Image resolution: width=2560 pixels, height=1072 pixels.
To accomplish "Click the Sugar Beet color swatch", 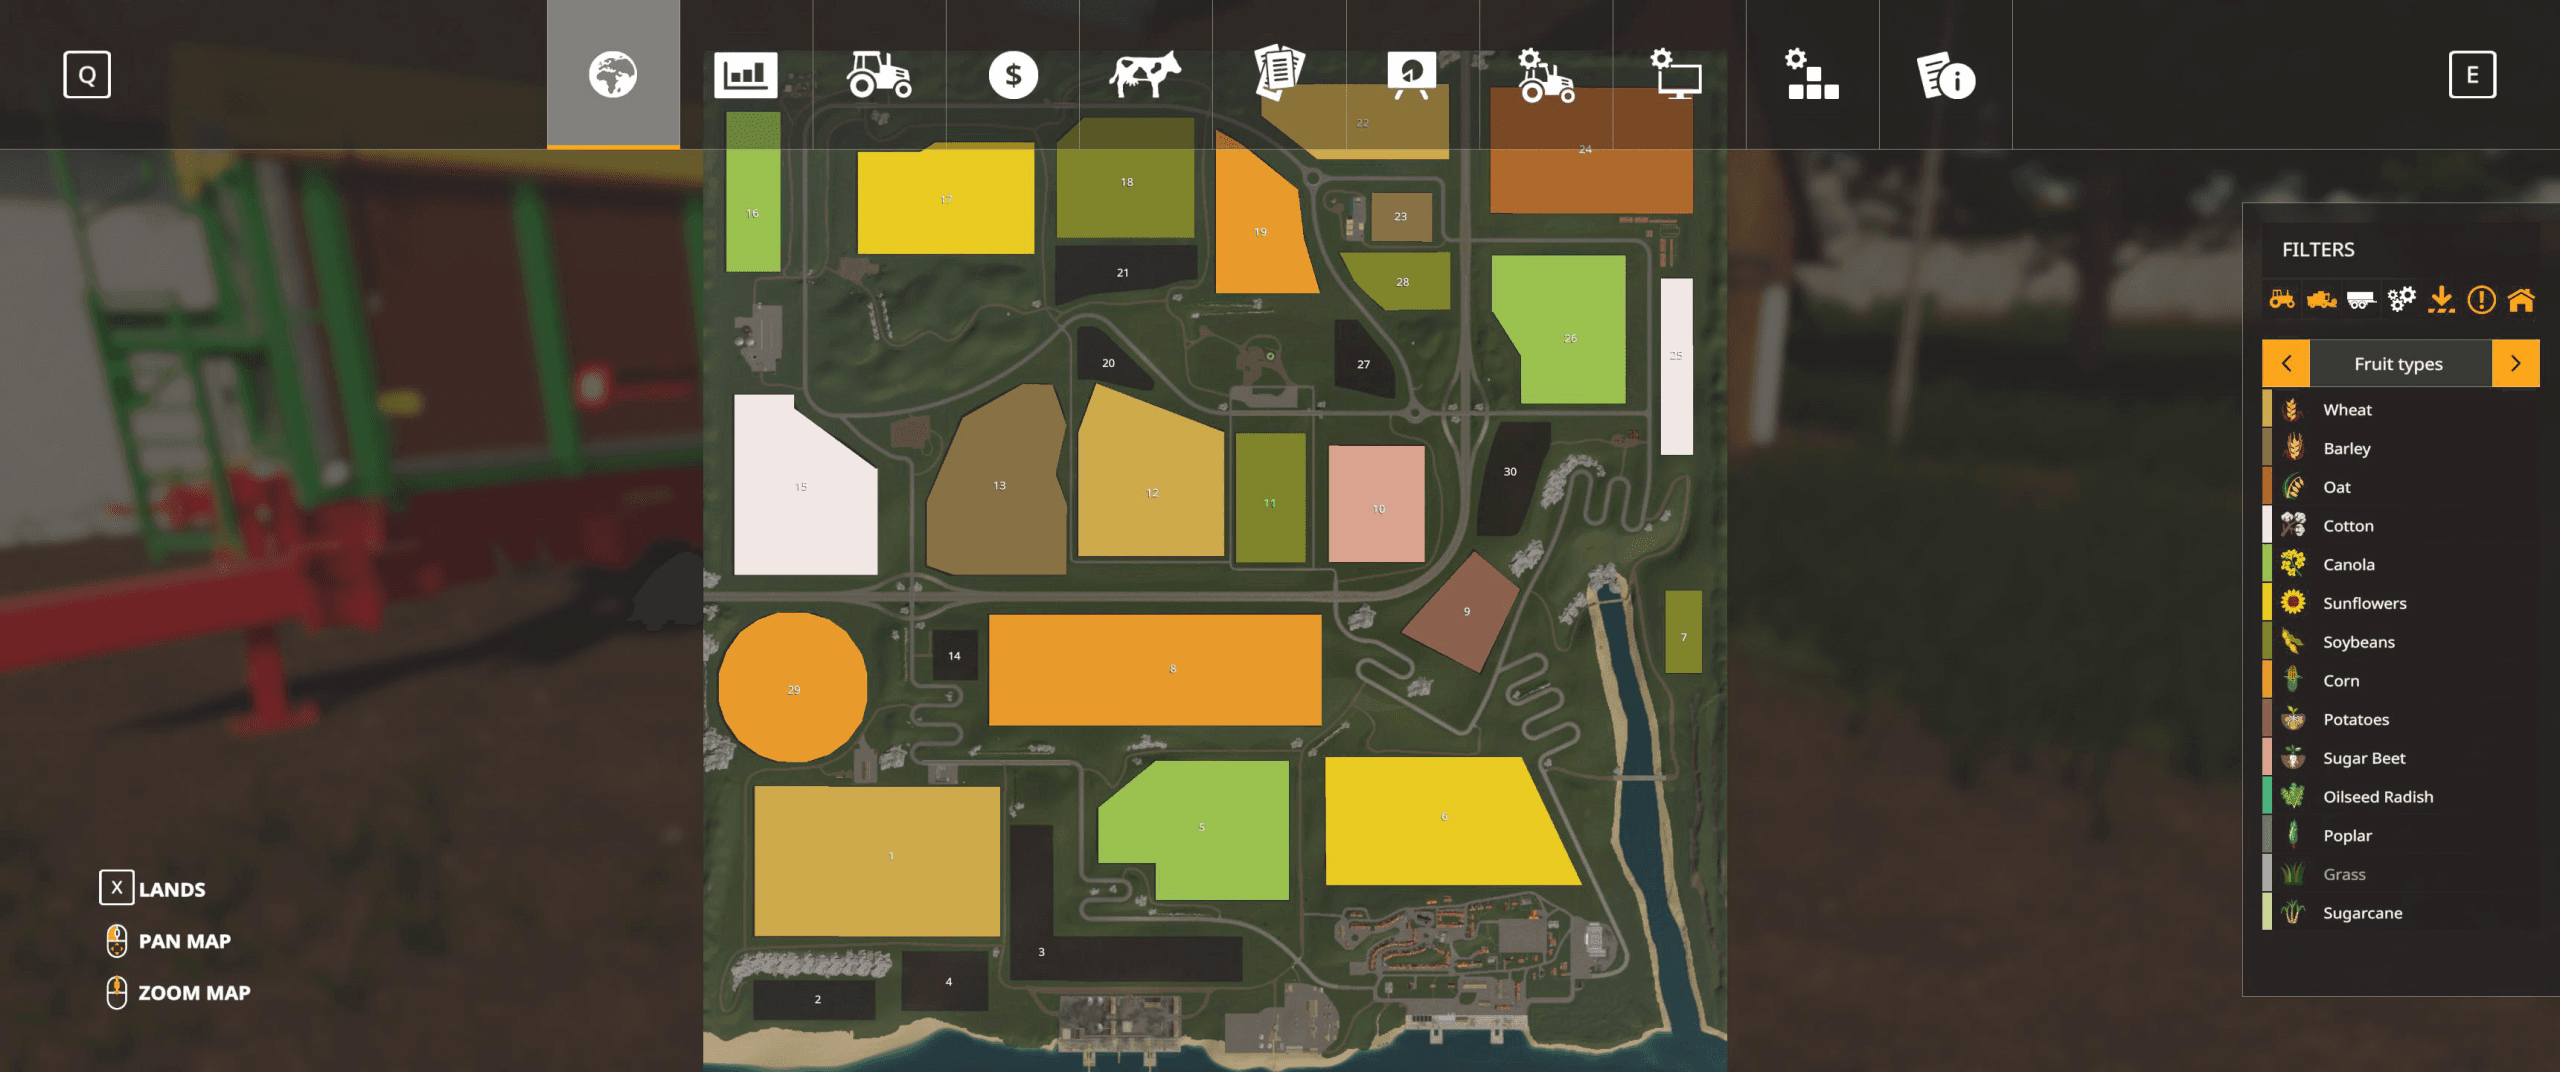I will pyautogui.click(x=2267, y=758).
